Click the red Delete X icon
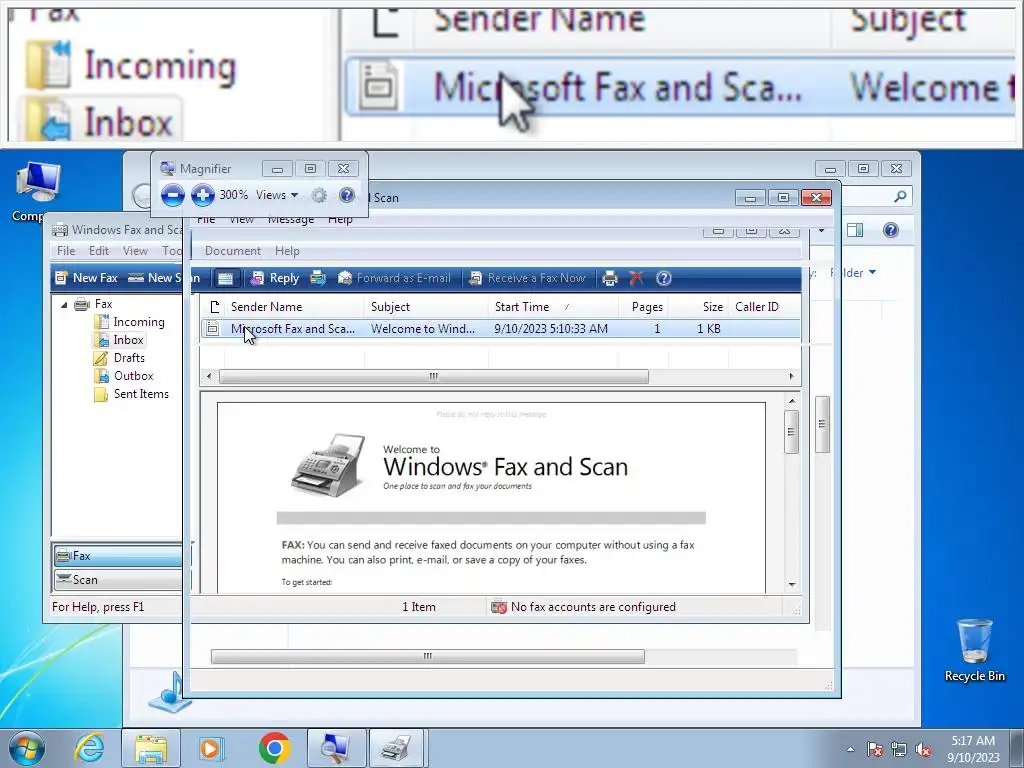 click(x=636, y=278)
